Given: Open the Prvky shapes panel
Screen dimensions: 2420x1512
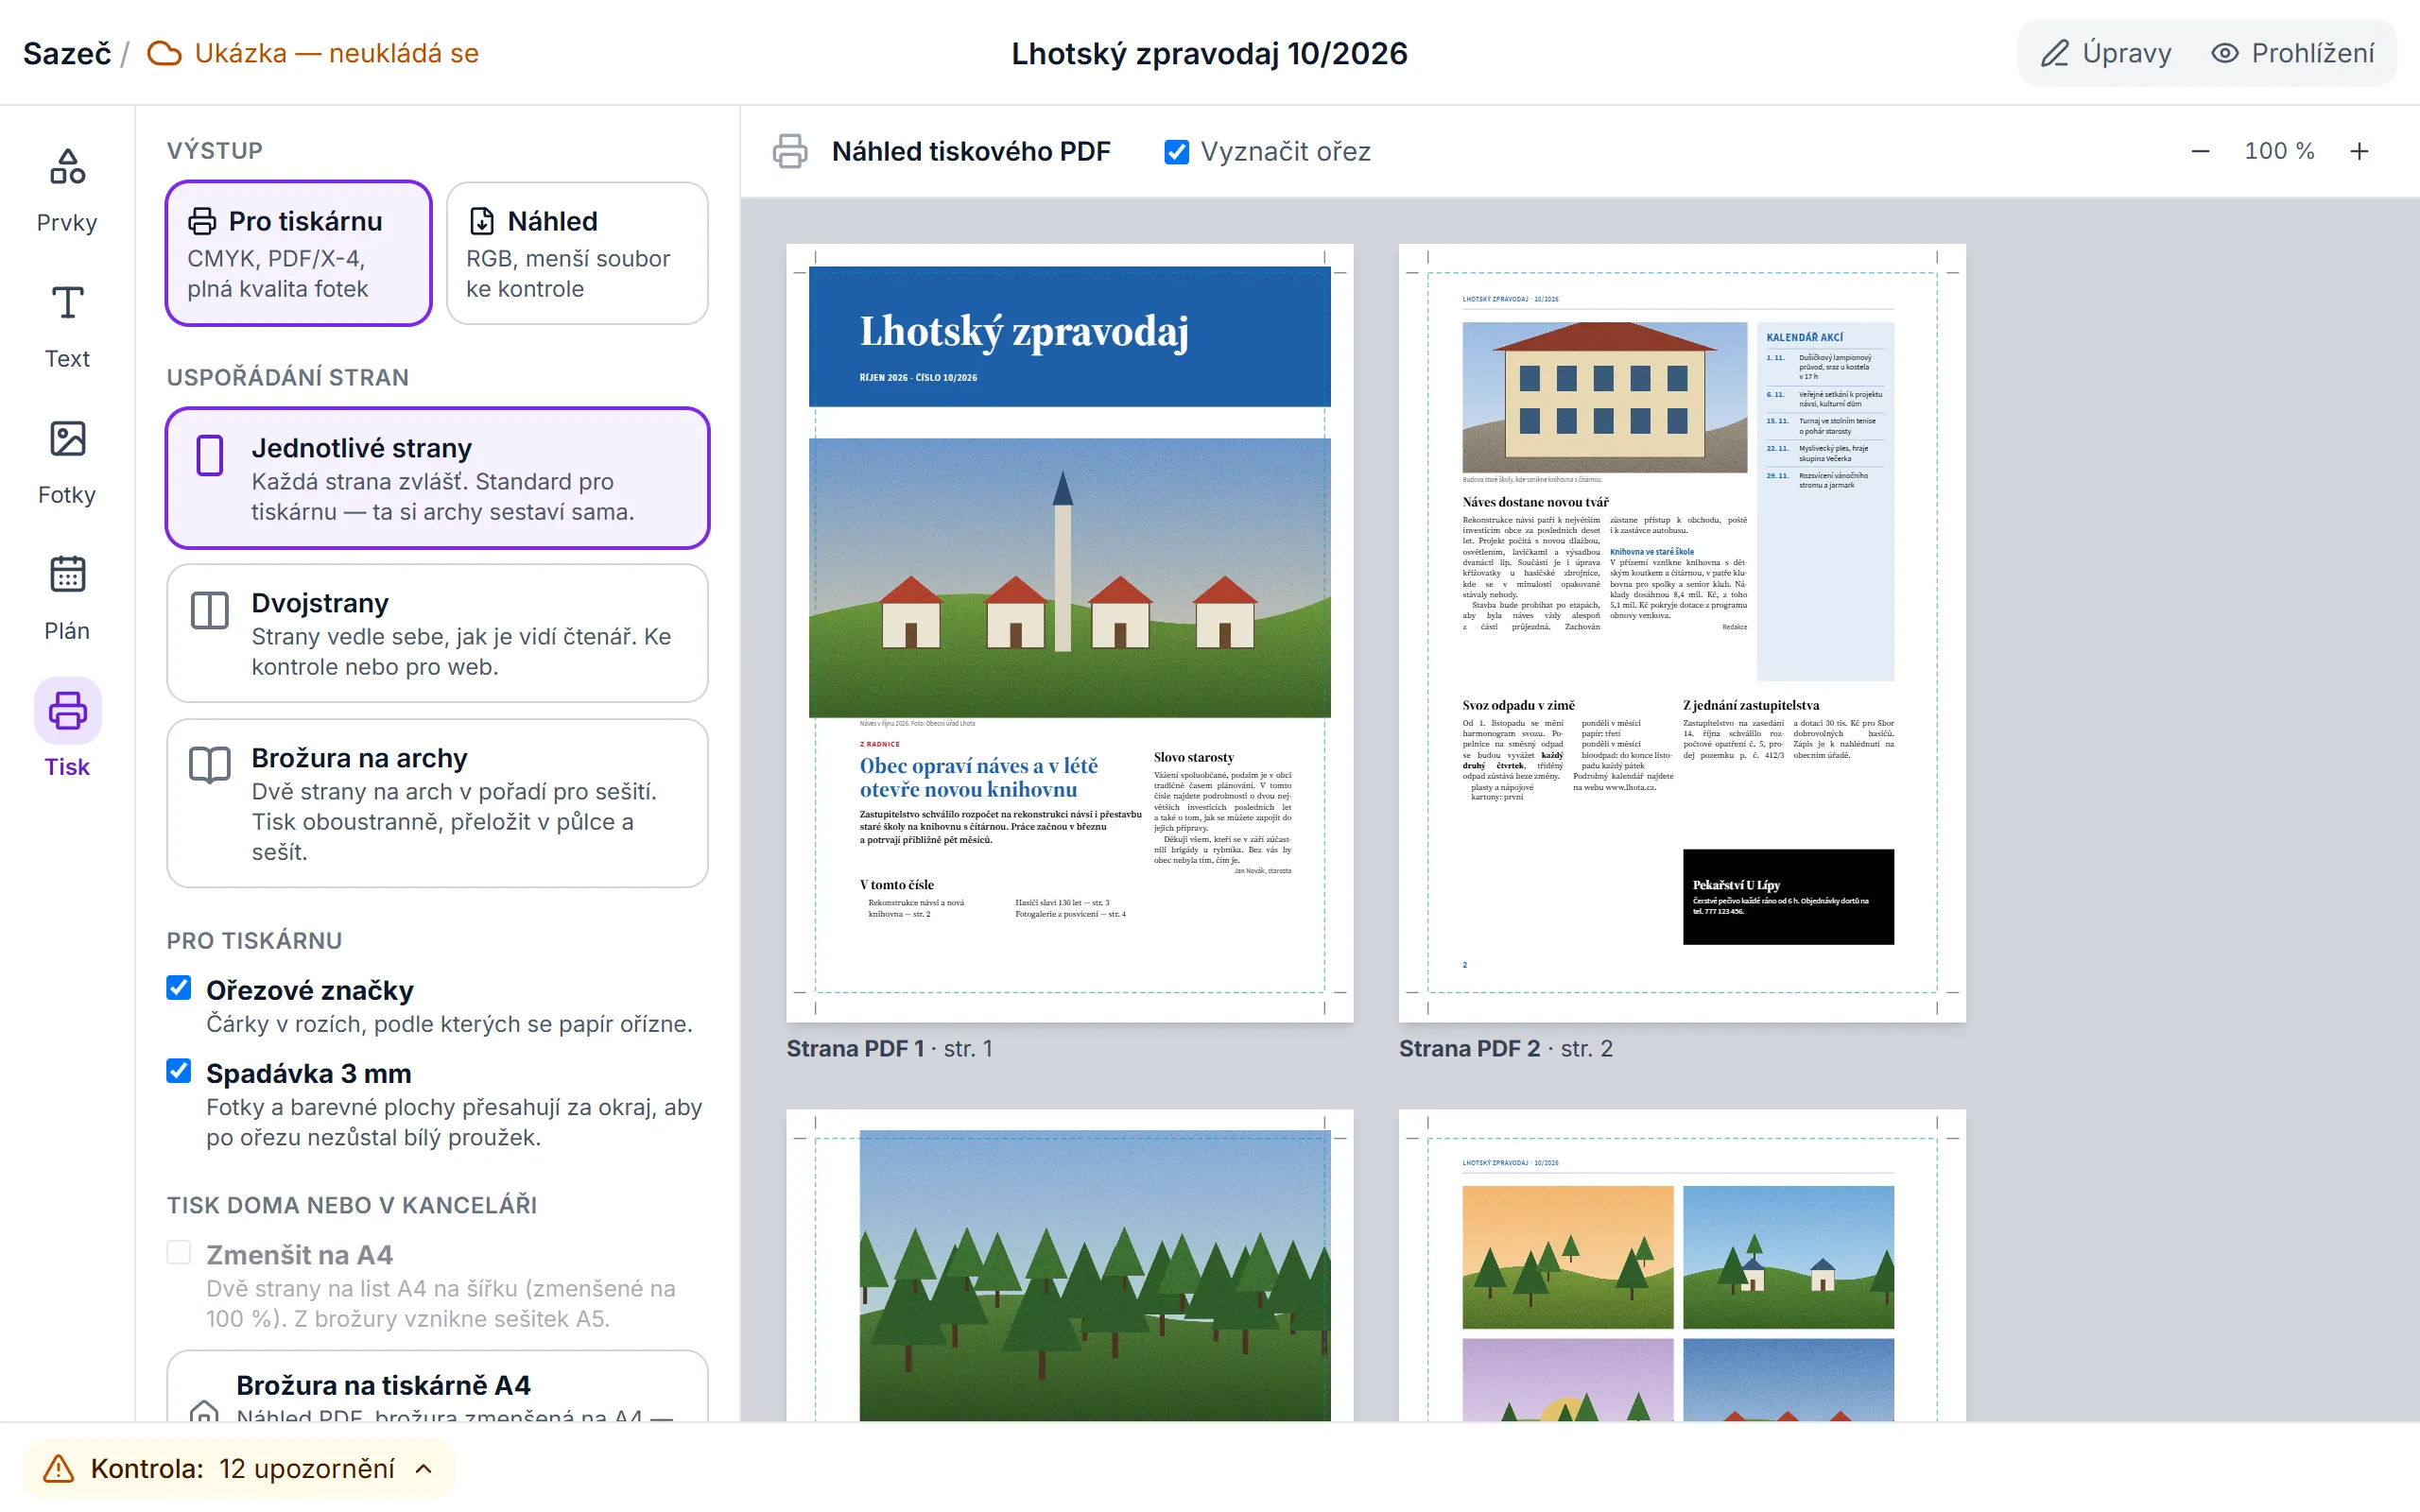Looking at the screenshot, I should 67,190.
